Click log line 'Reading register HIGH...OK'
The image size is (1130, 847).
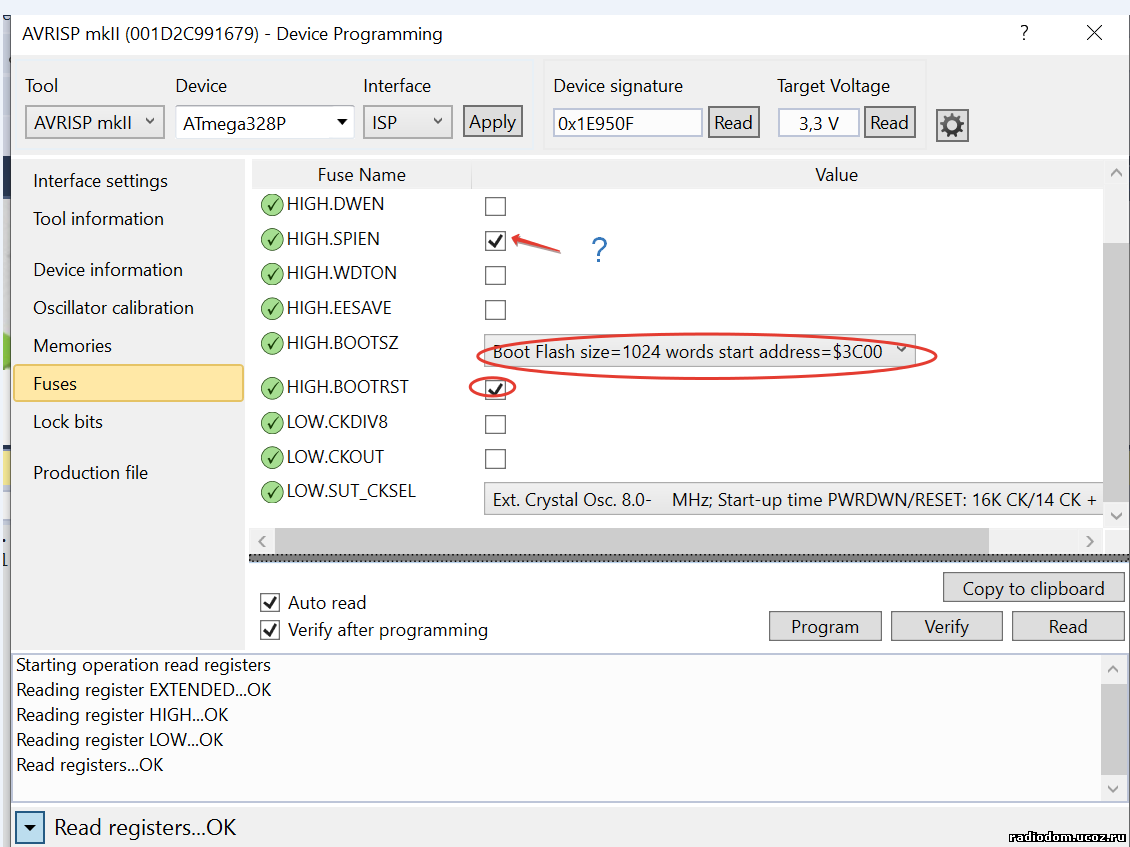122,715
